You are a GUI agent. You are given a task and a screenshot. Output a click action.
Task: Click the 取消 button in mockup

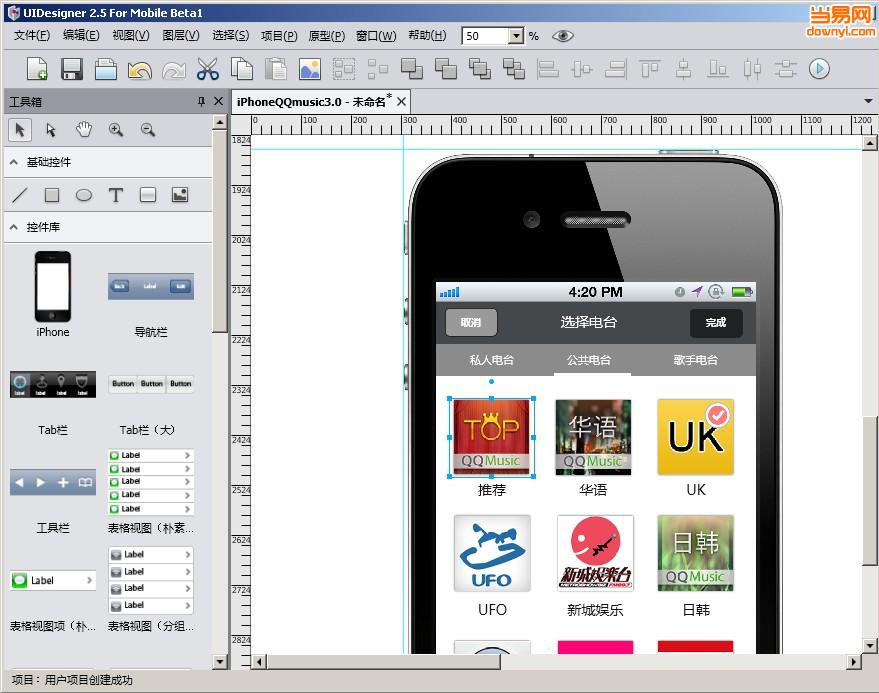coord(471,322)
